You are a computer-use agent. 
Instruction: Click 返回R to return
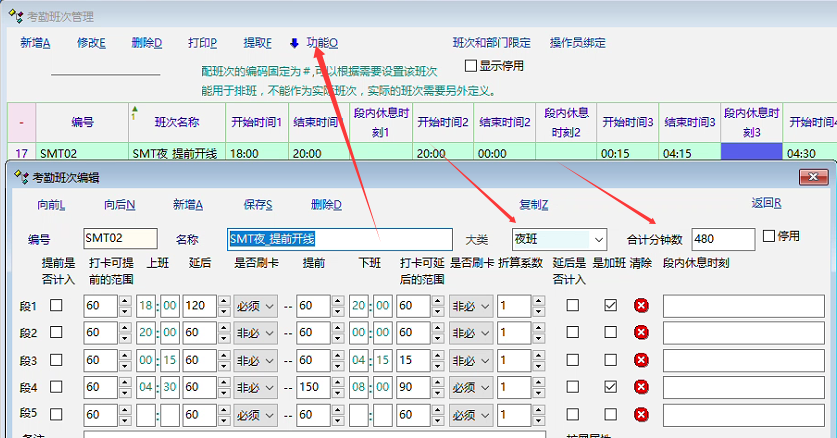pyautogui.click(x=767, y=203)
